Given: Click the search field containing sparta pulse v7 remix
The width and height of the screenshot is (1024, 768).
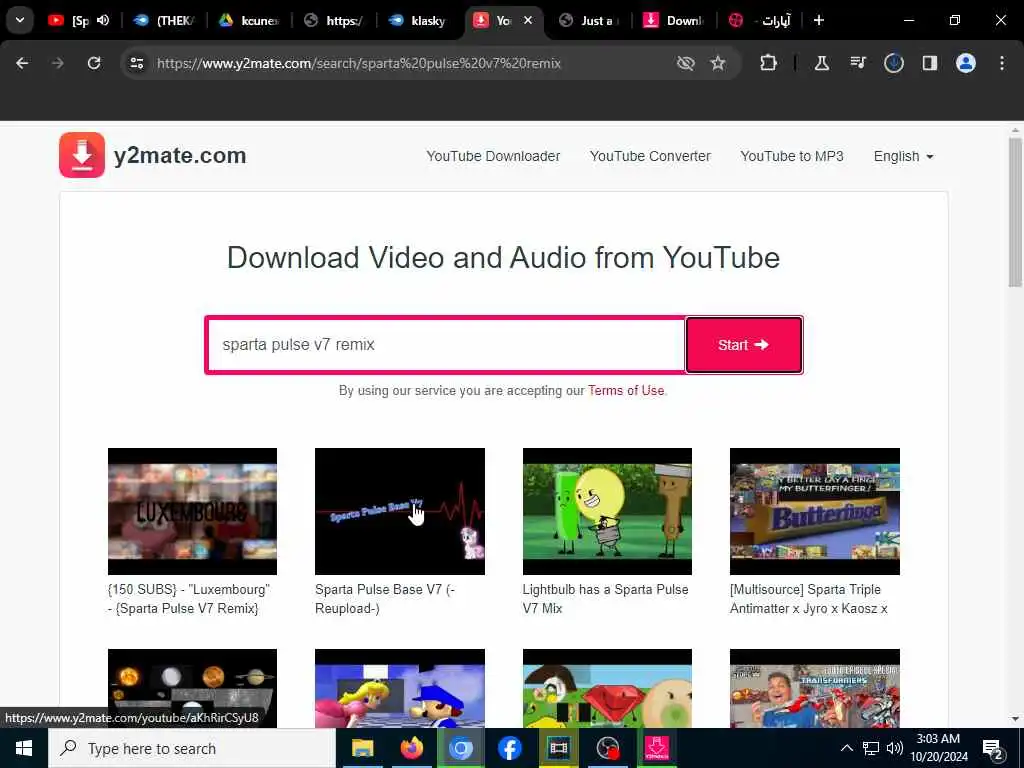Looking at the screenshot, I should point(445,345).
